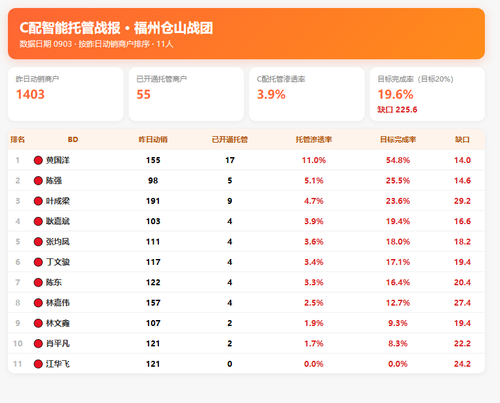The image size is (500, 403).
Task: Click the name 江华飞 in rank 11 row
Action: coord(58,364)
